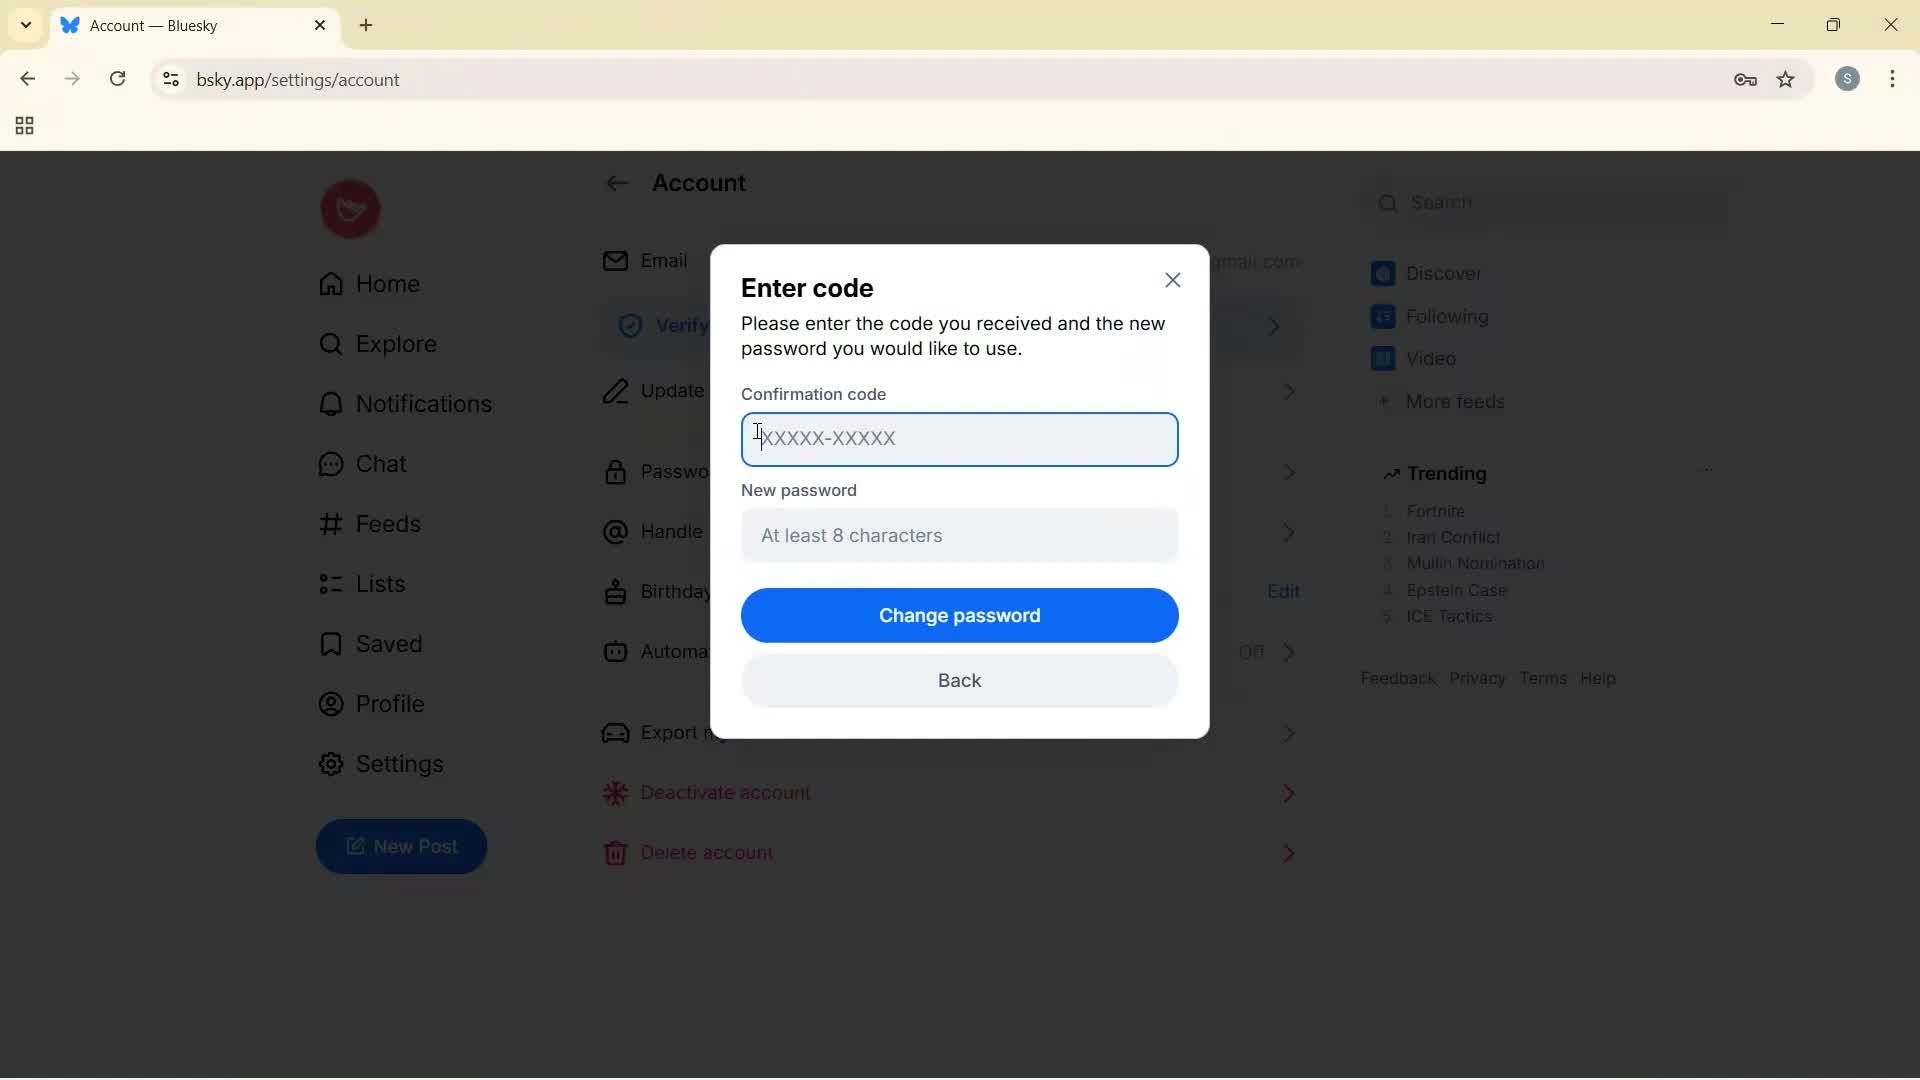Open the browser tab search dropdown

coord(24,25)
